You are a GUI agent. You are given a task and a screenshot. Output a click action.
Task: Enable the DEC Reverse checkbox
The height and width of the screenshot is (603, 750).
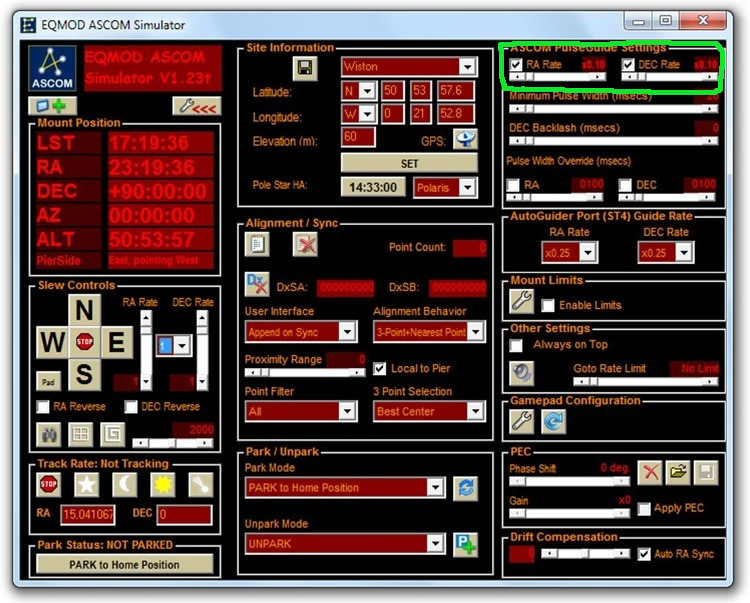131,407
